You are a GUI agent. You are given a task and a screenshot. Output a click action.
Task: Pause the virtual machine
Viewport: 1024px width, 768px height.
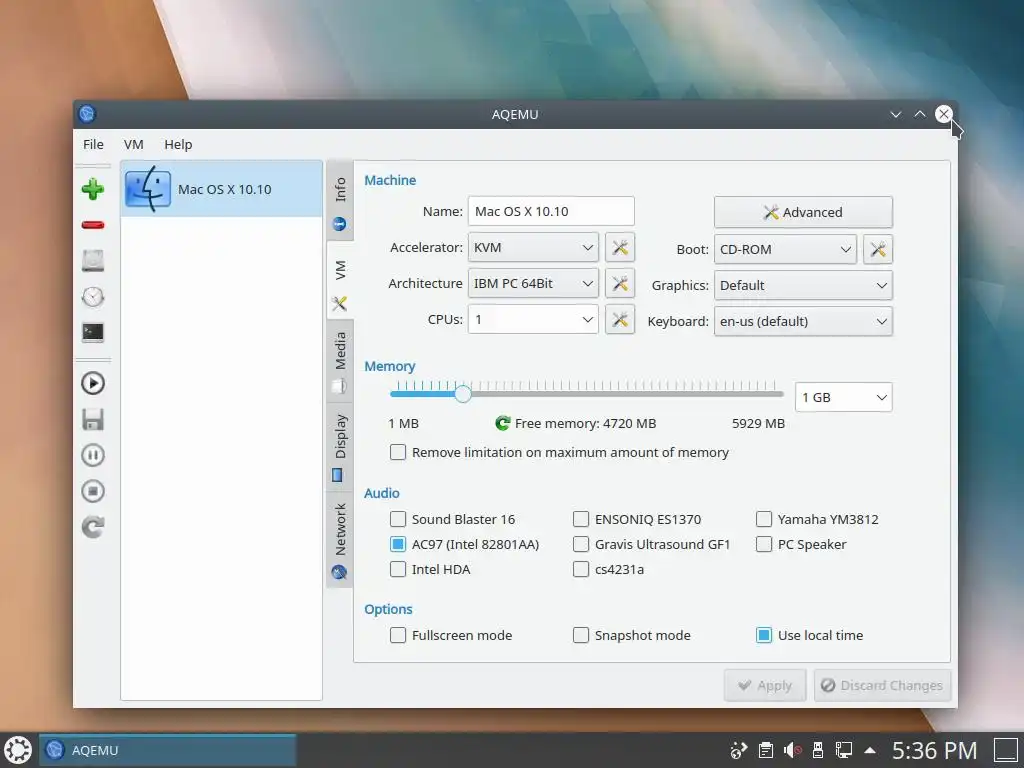coord(93,455)
